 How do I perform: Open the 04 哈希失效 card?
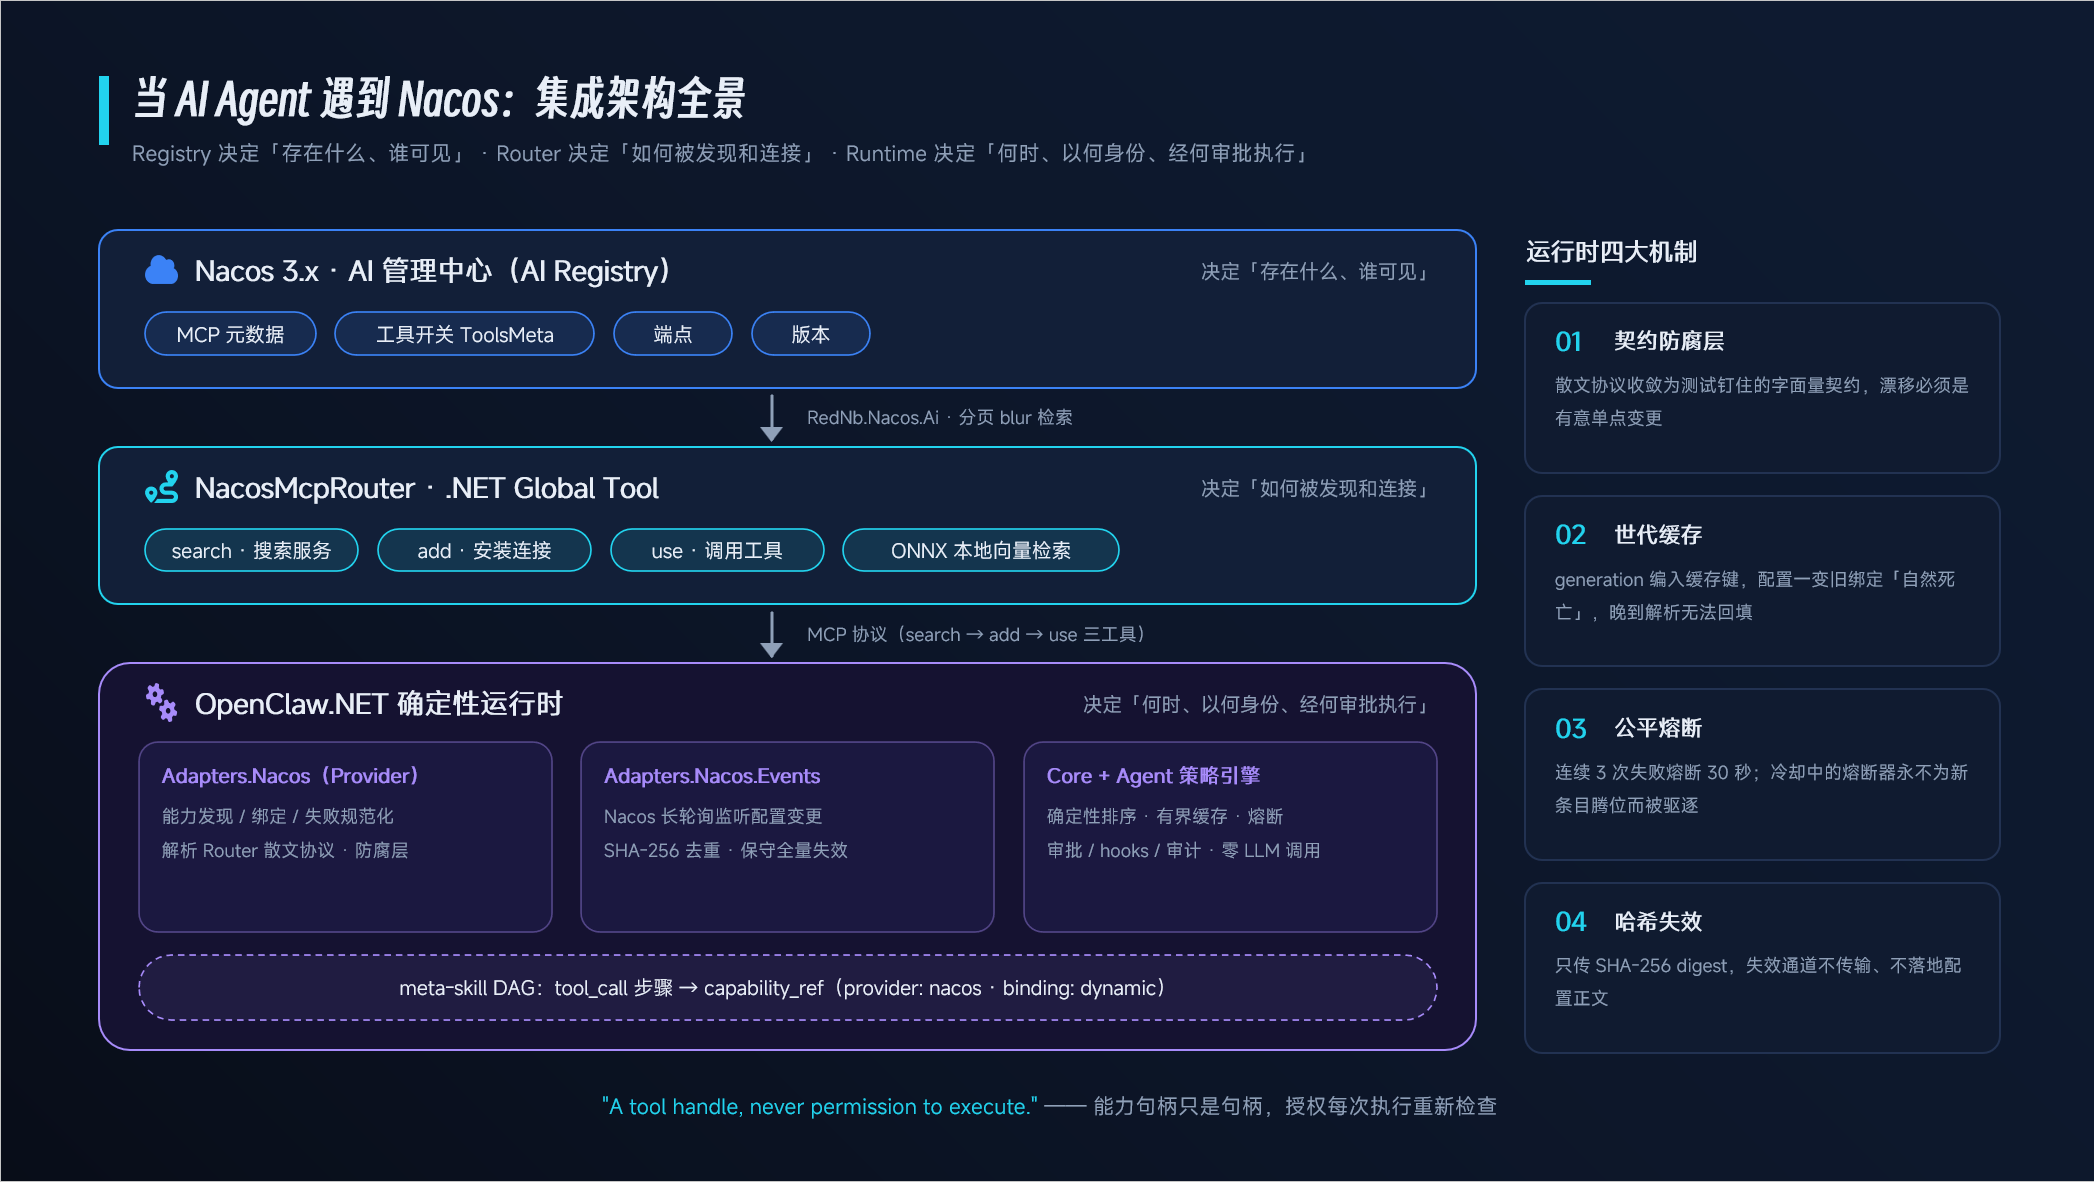pyautogui.click(x=1762, y=968)
